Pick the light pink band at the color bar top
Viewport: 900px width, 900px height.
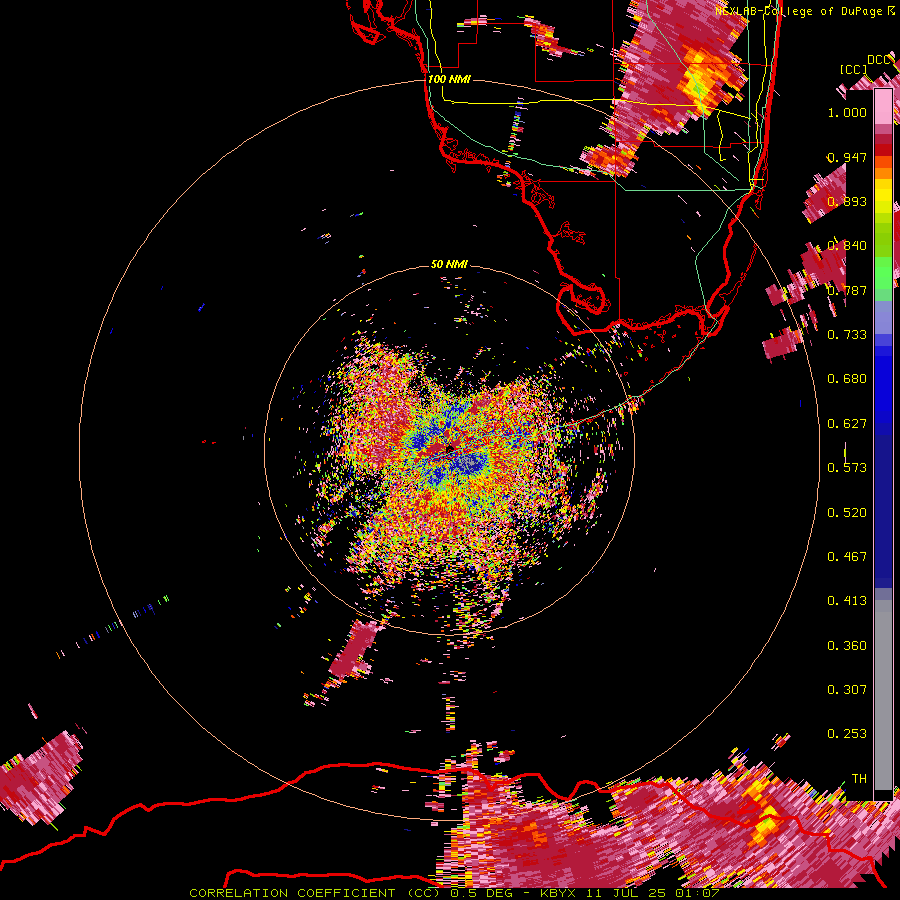(883, 106)
